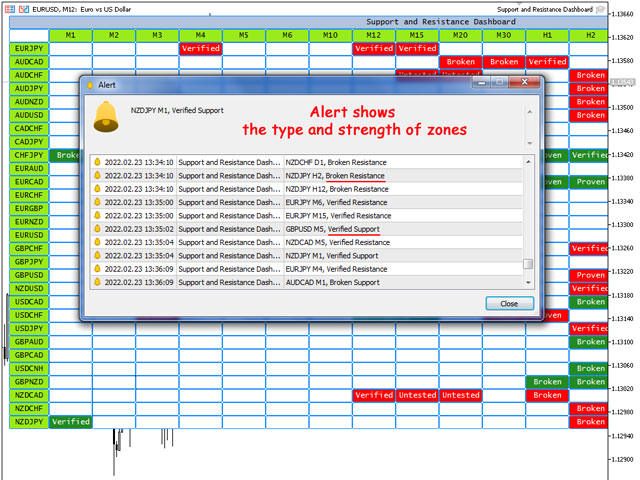Viewport: 640px width, 480px height.
Task: Click the bell icon in the Alert title bar
Action: [x=90, y=85]
